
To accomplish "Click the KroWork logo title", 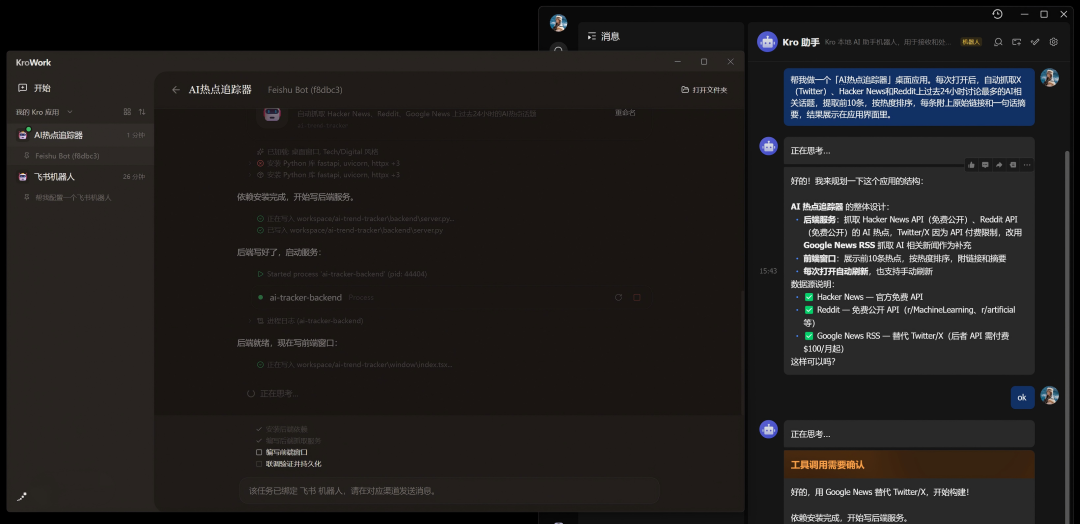I will (x=33, y=63).
